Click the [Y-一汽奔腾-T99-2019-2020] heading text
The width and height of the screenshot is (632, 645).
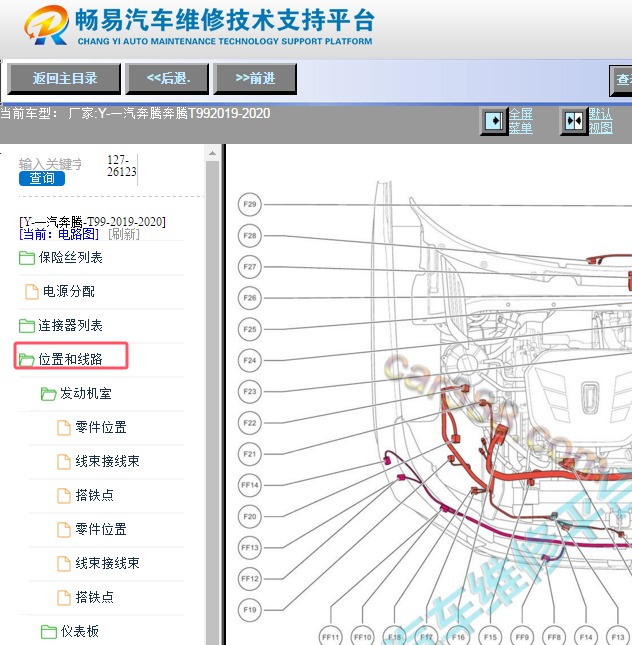pyautogui.click(x=93, y=222)
